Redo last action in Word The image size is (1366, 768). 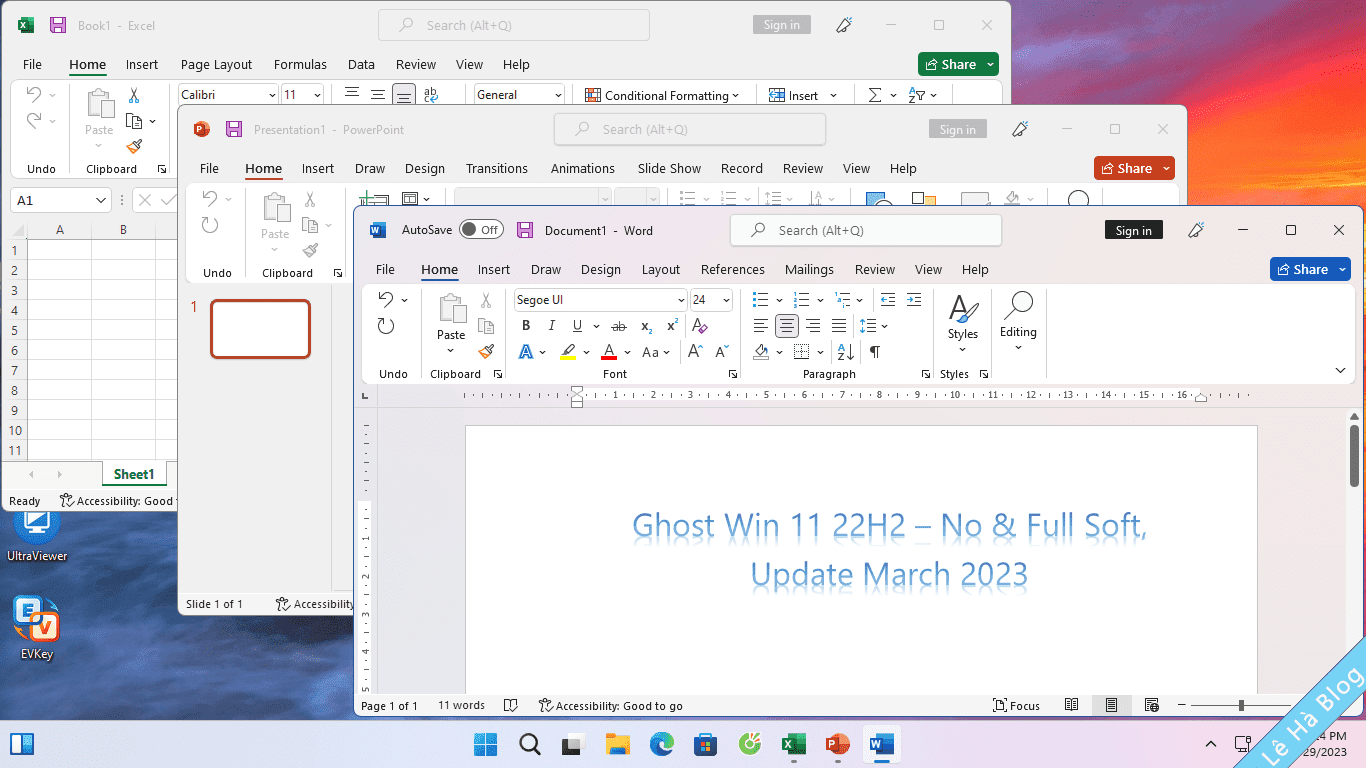click(x=386, y=326)
